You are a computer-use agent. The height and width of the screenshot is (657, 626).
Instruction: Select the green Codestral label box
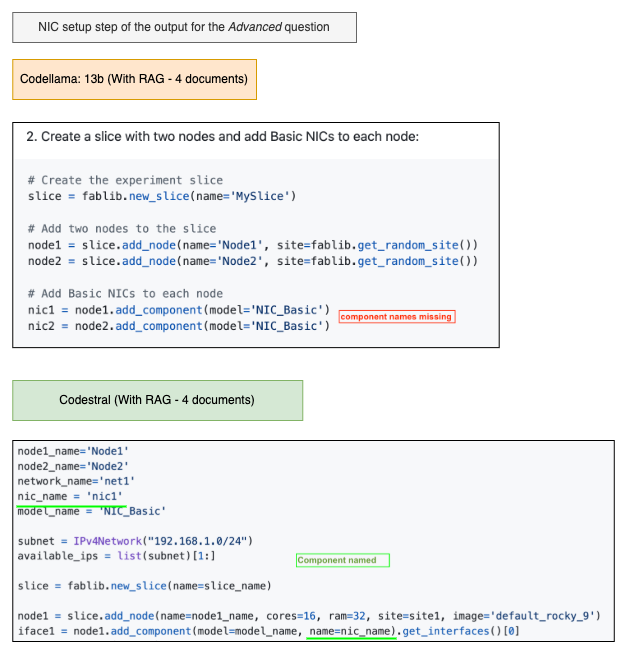pos(157,400)
